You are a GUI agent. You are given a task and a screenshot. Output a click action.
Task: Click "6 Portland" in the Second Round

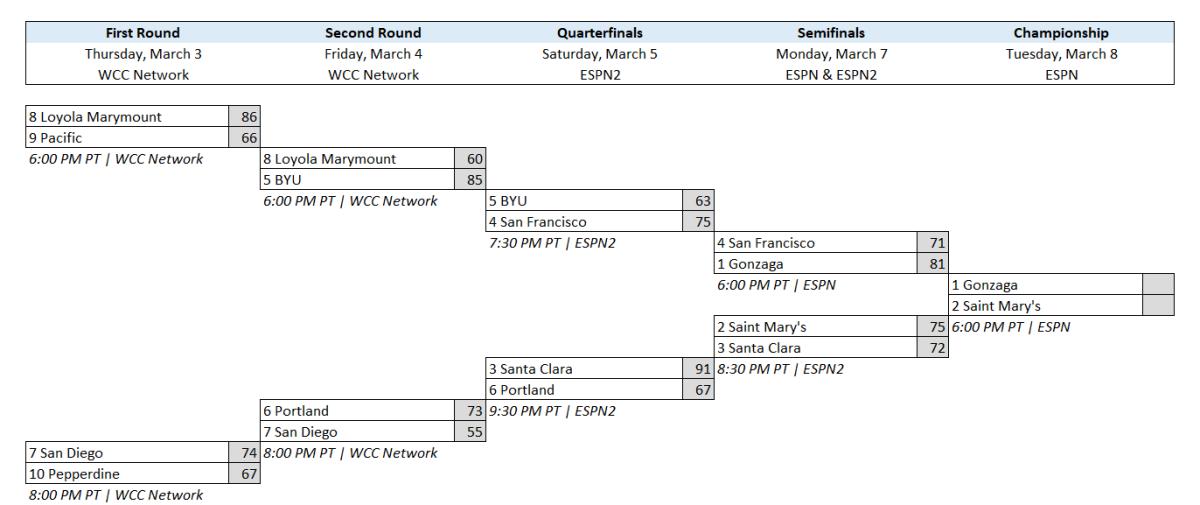click(357, 410)
